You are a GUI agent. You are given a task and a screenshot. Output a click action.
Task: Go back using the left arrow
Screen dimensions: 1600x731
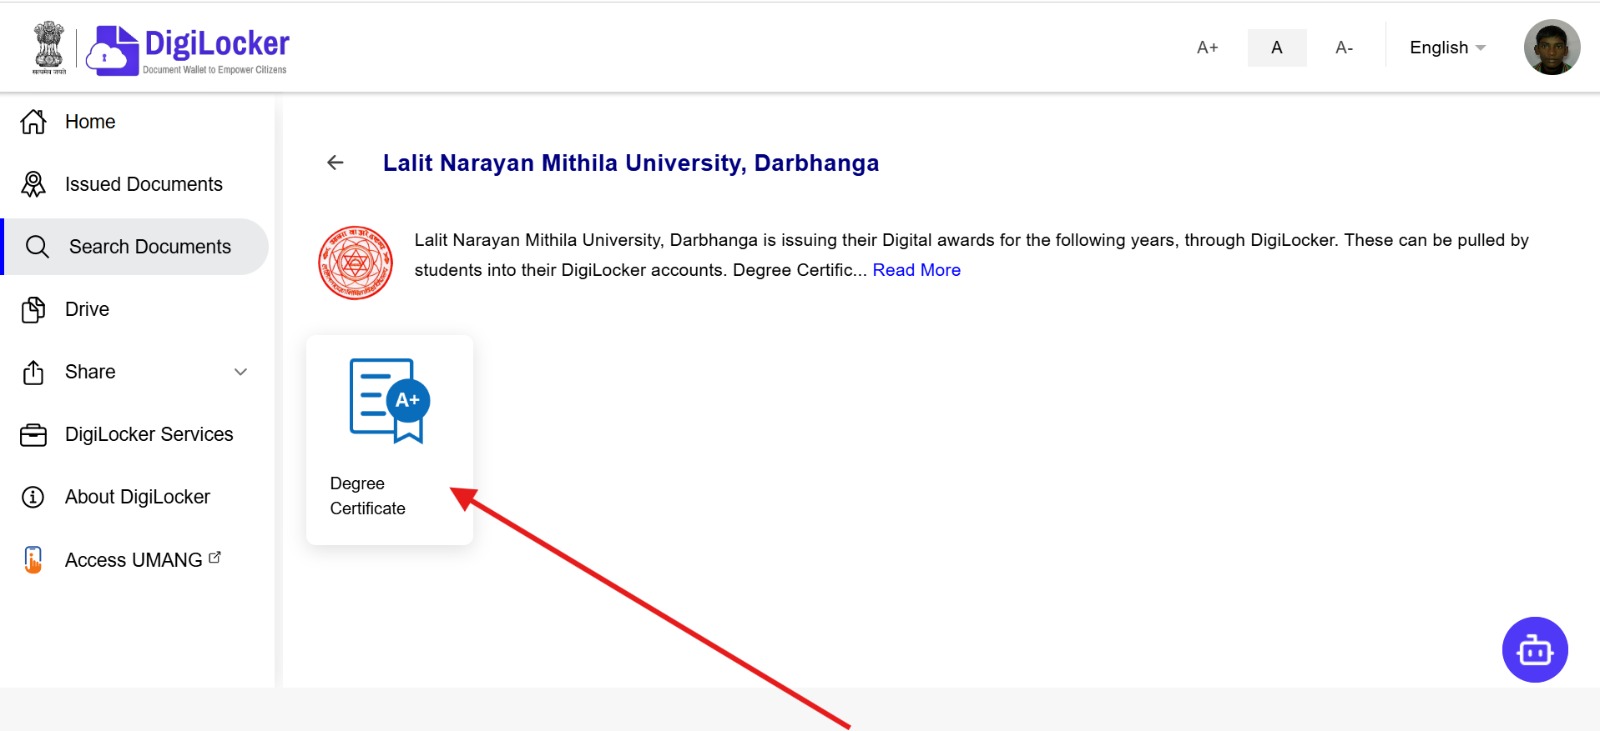pos(335,162)
